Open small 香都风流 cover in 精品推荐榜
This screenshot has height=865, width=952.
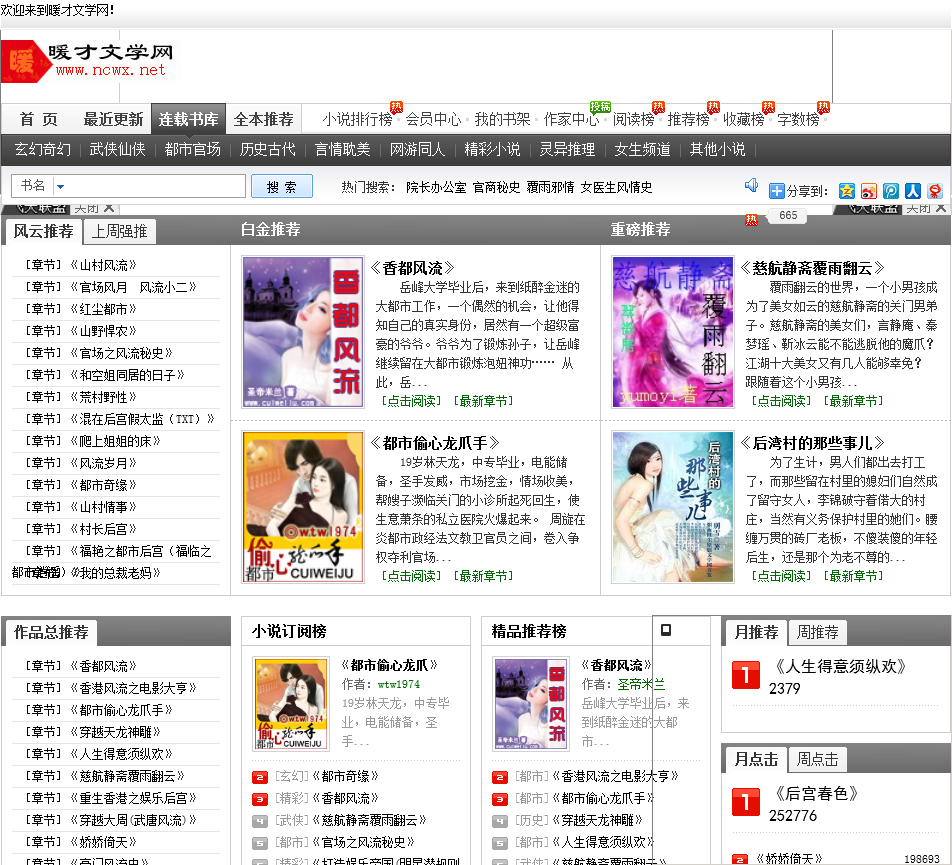click(531, 704)
